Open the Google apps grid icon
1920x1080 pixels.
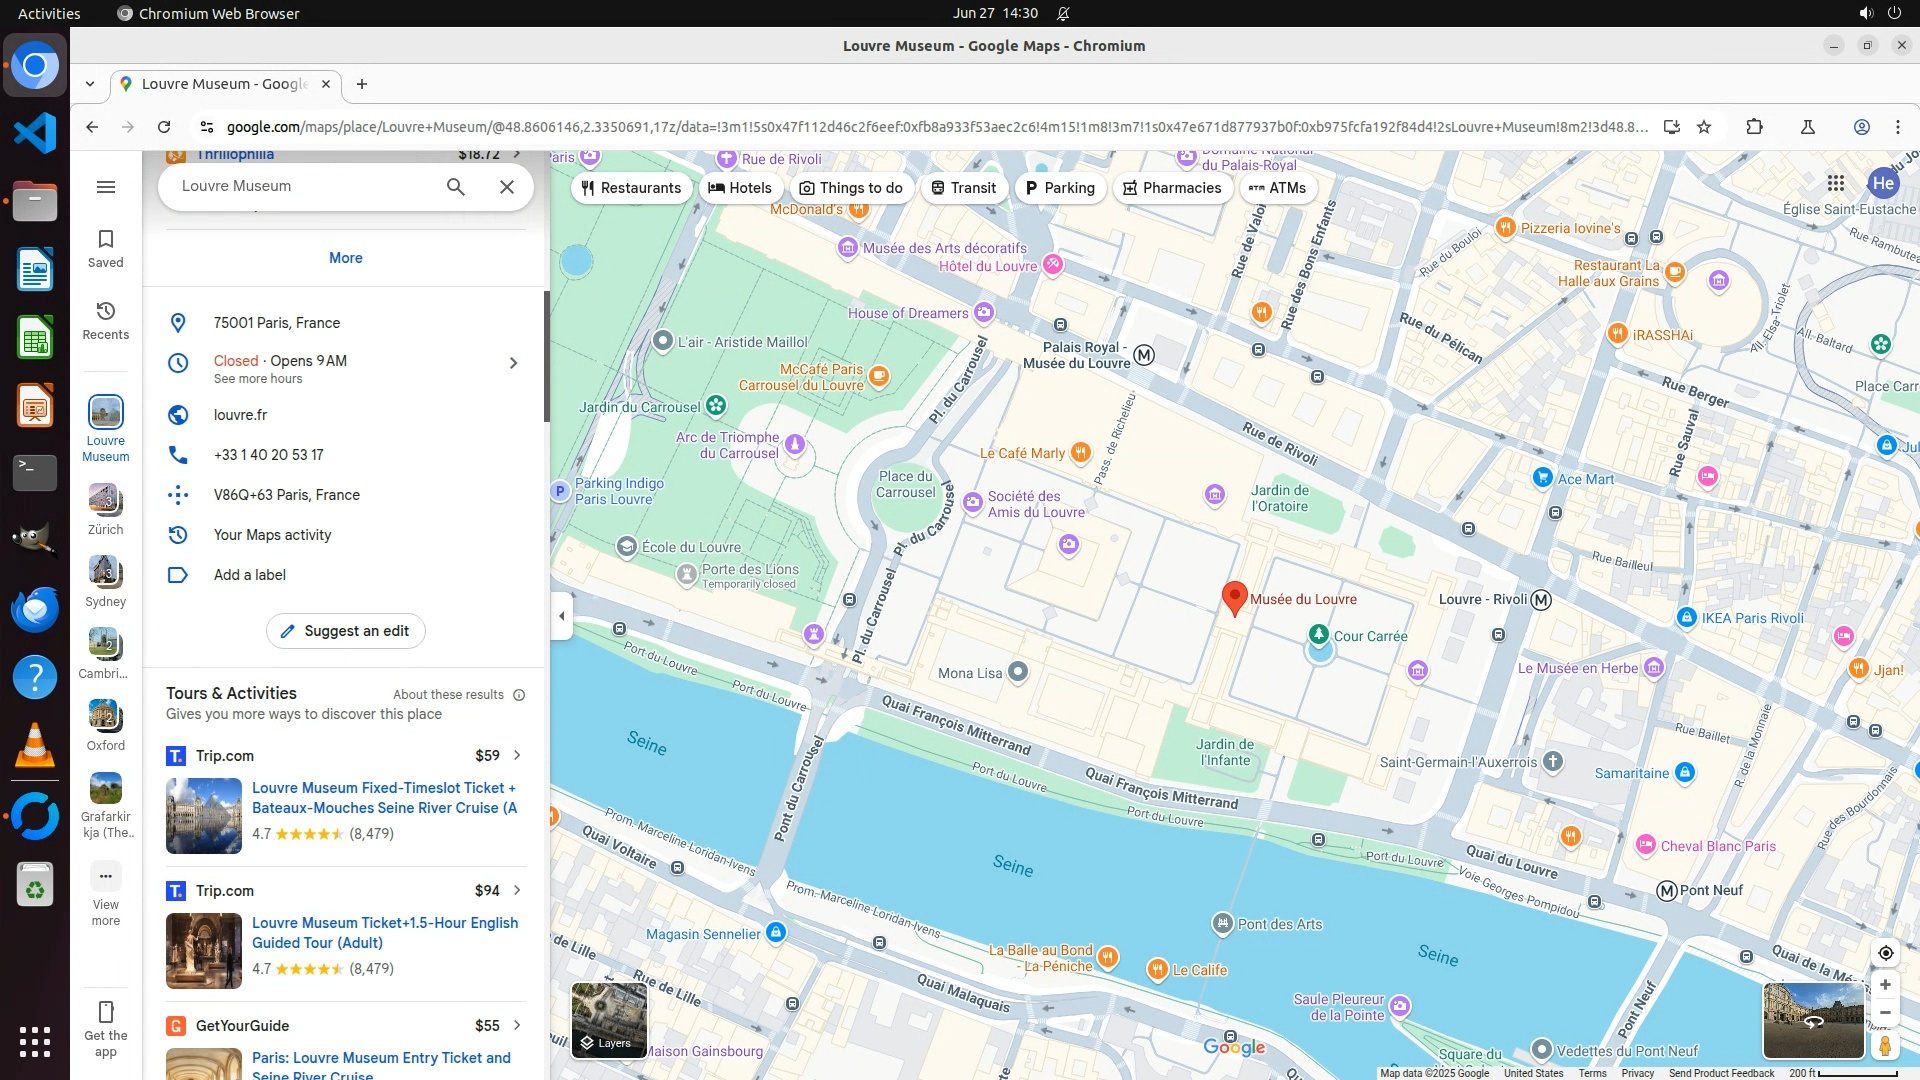tap(1835, 183)
